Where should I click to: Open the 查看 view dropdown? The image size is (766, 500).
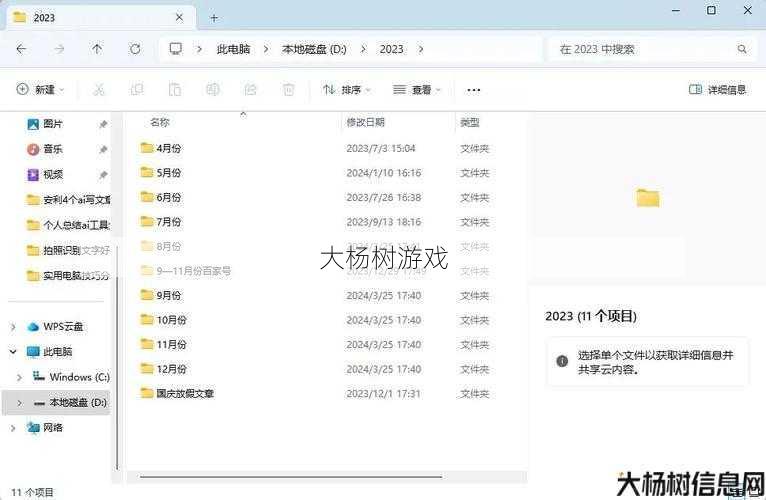coord(417,89)
